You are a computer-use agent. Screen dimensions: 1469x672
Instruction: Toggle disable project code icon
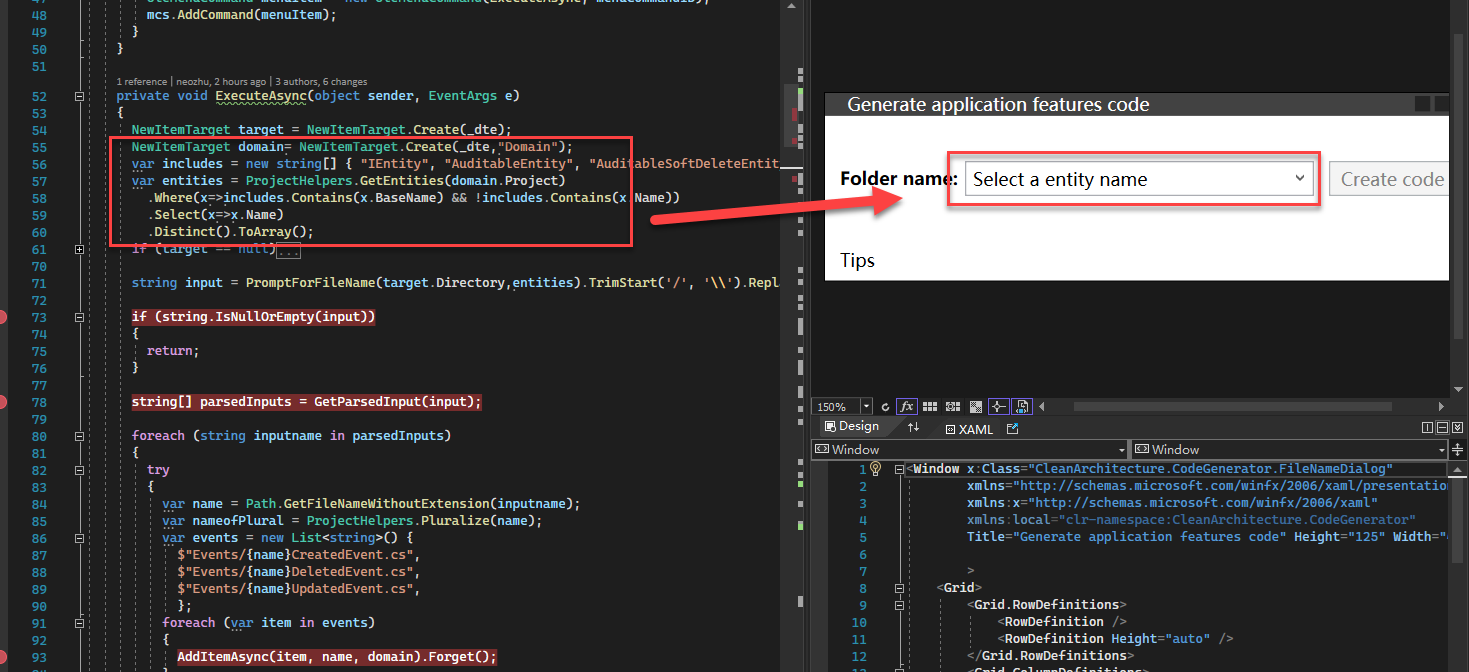click(1022, 407)
